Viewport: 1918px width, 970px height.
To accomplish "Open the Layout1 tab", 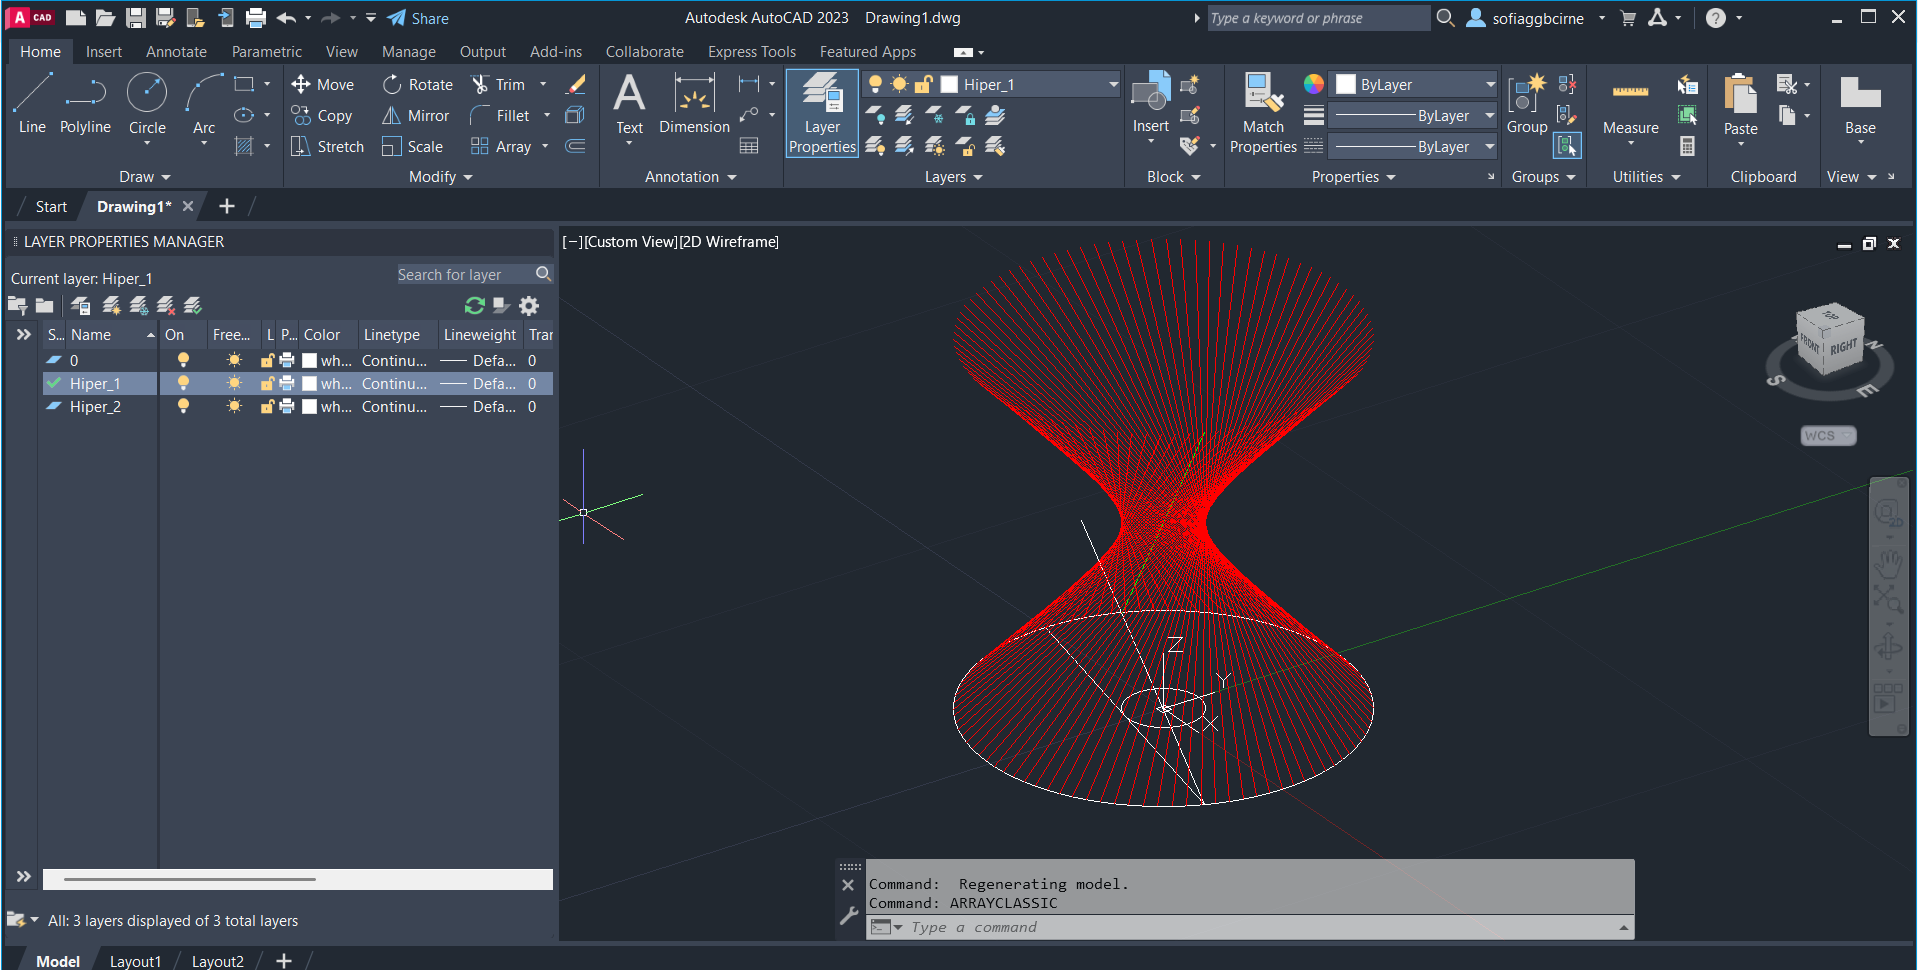I will (x=135, y=961).
